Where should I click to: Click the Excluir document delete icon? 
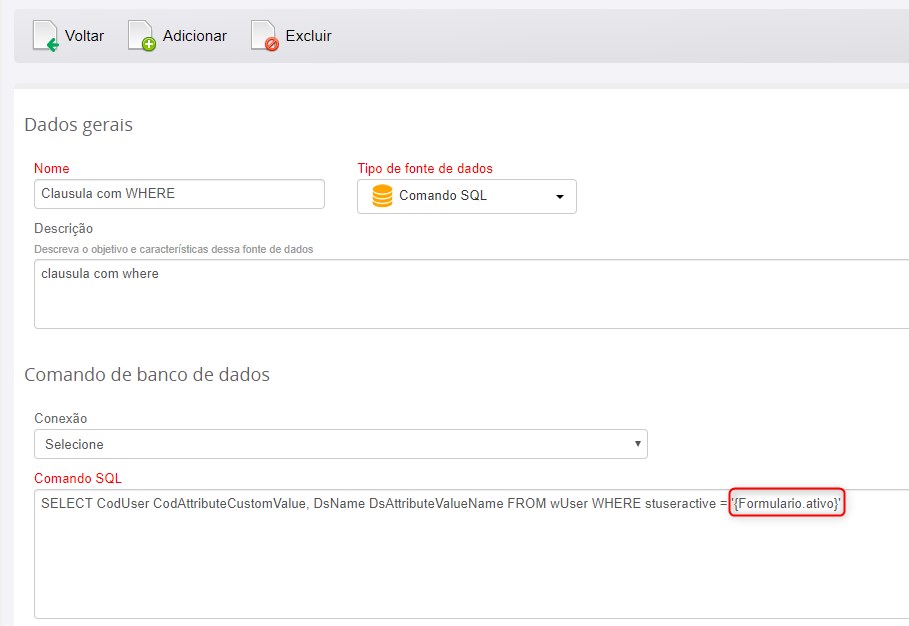pyautogui.click(x=264, y=36)
